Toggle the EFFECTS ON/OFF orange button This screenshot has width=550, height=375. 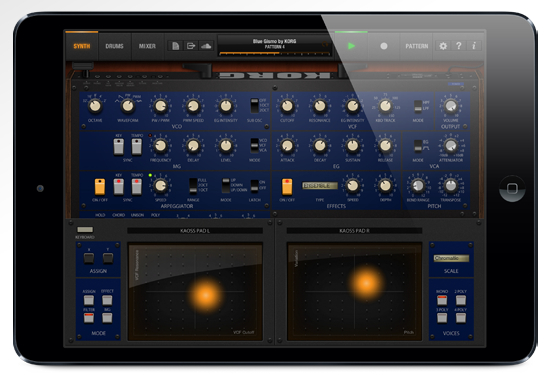[x=287, y=187]
